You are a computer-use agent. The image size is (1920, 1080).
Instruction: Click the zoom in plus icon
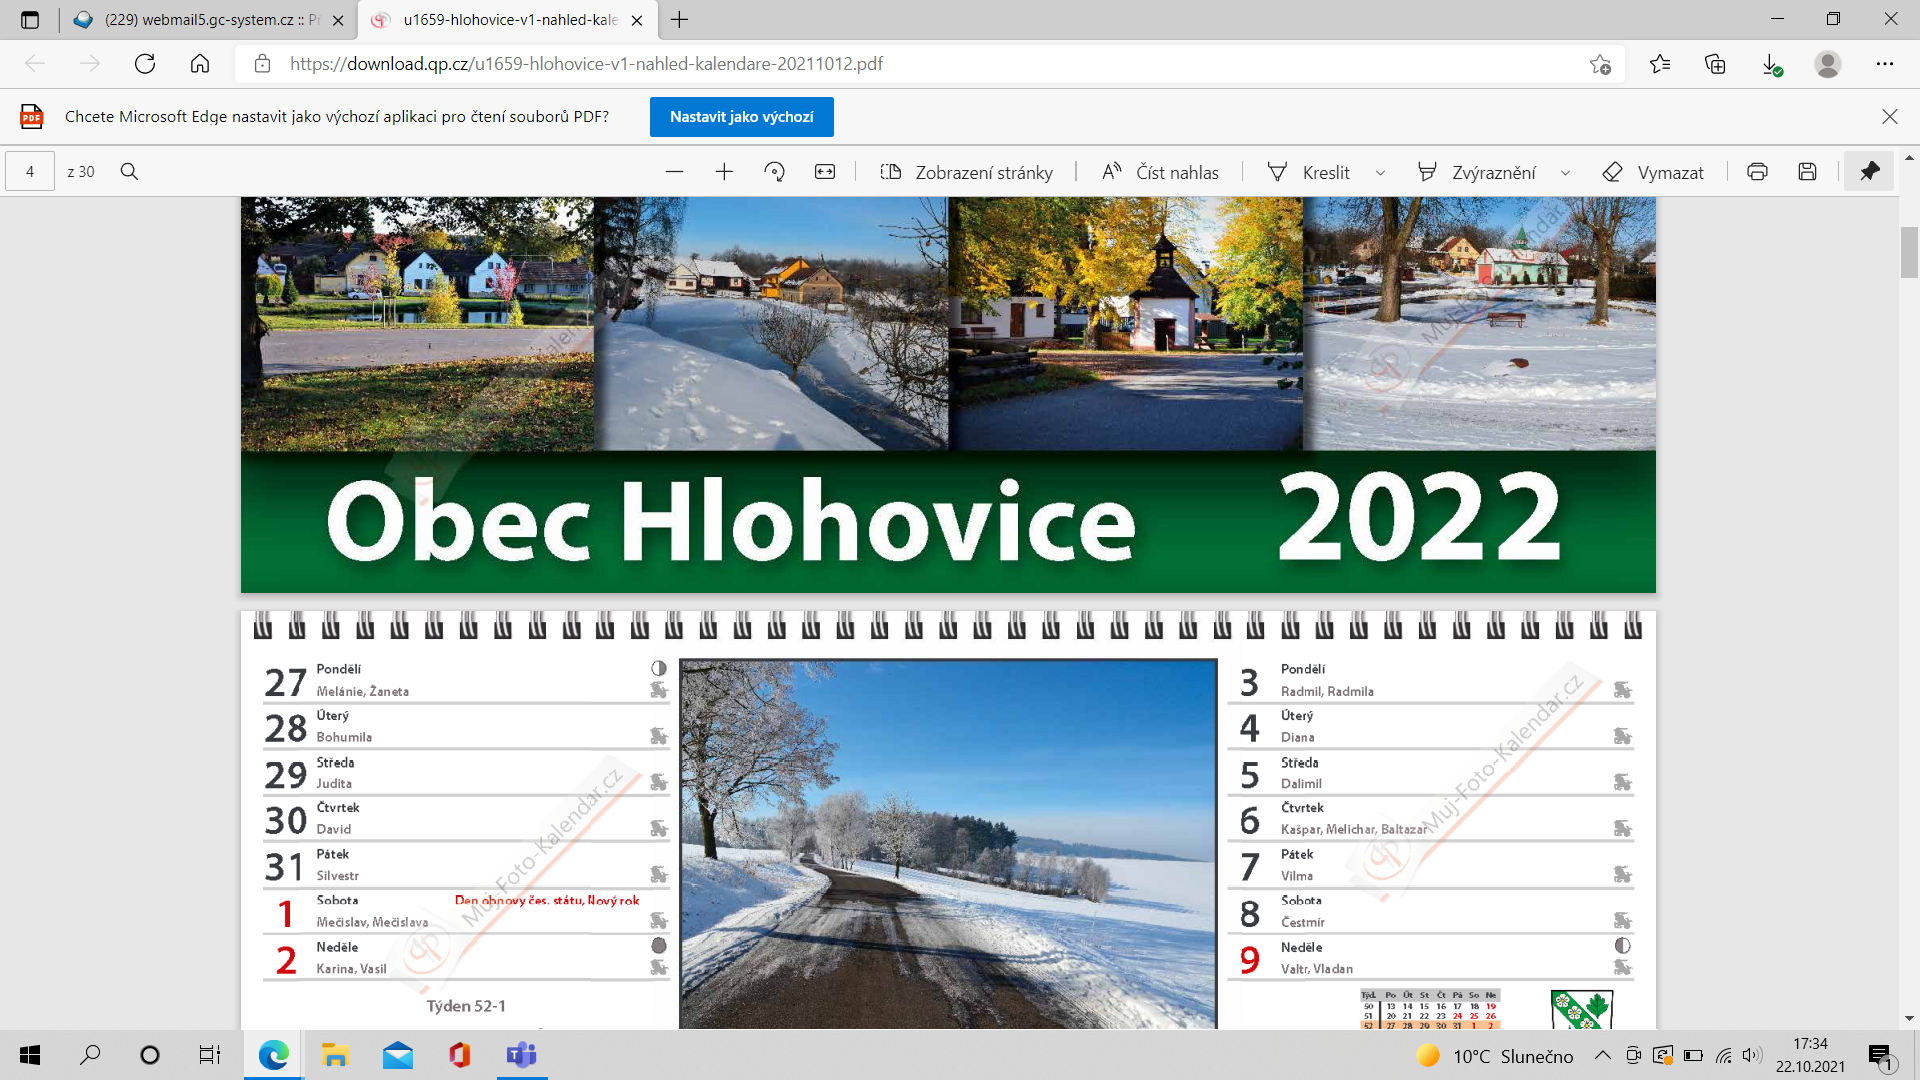click(x=724, y=172)
